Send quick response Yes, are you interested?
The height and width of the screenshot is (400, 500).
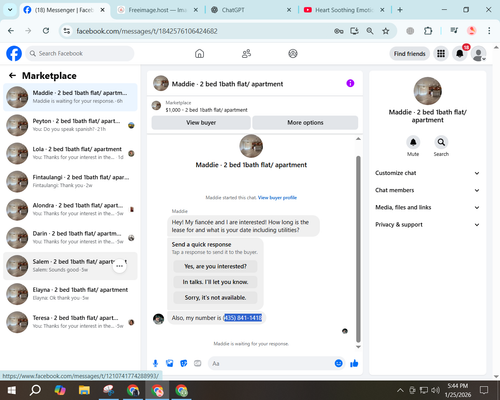[x=215, y=266]
